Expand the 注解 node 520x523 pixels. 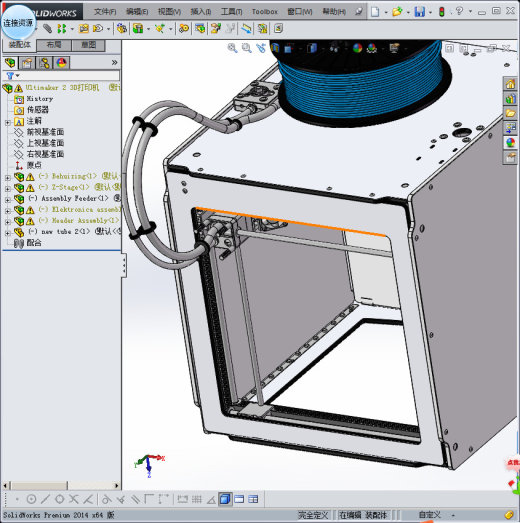pos(8,123)
